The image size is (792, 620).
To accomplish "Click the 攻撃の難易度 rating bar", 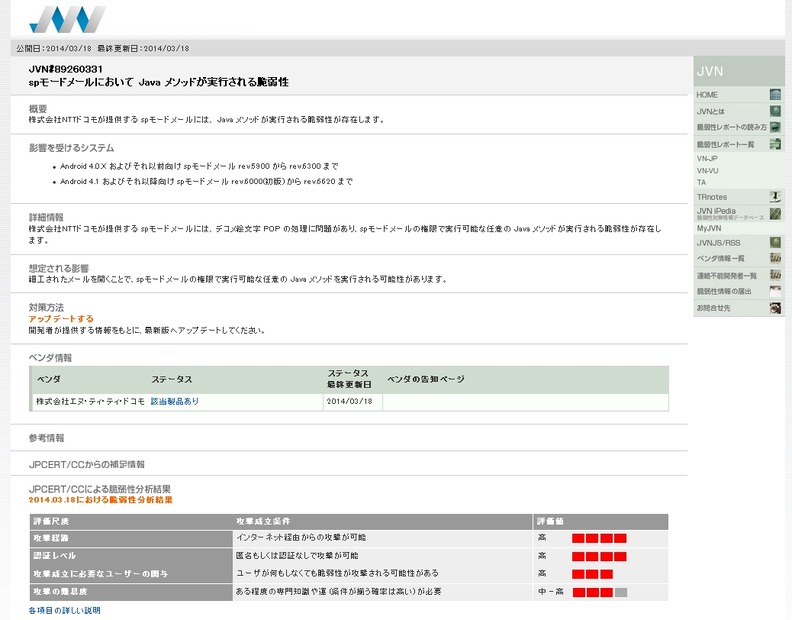I will tap(600, 592).
